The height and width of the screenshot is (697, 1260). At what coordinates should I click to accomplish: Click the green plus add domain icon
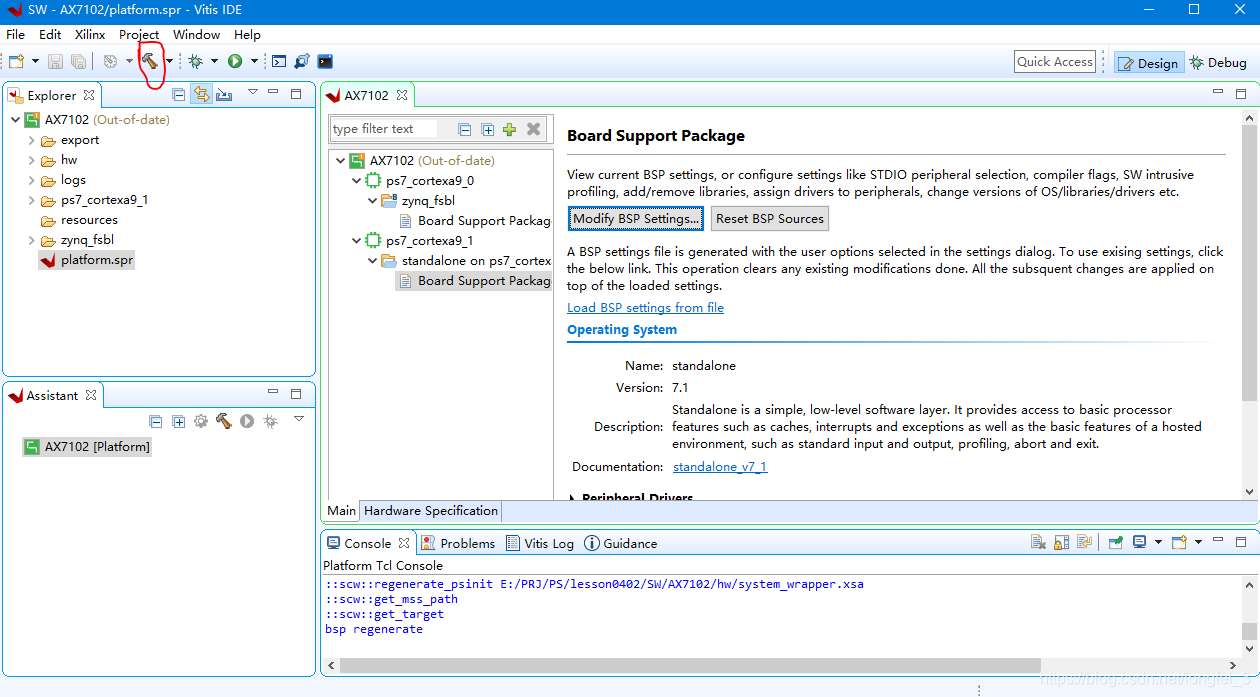[x=510, y=129]
